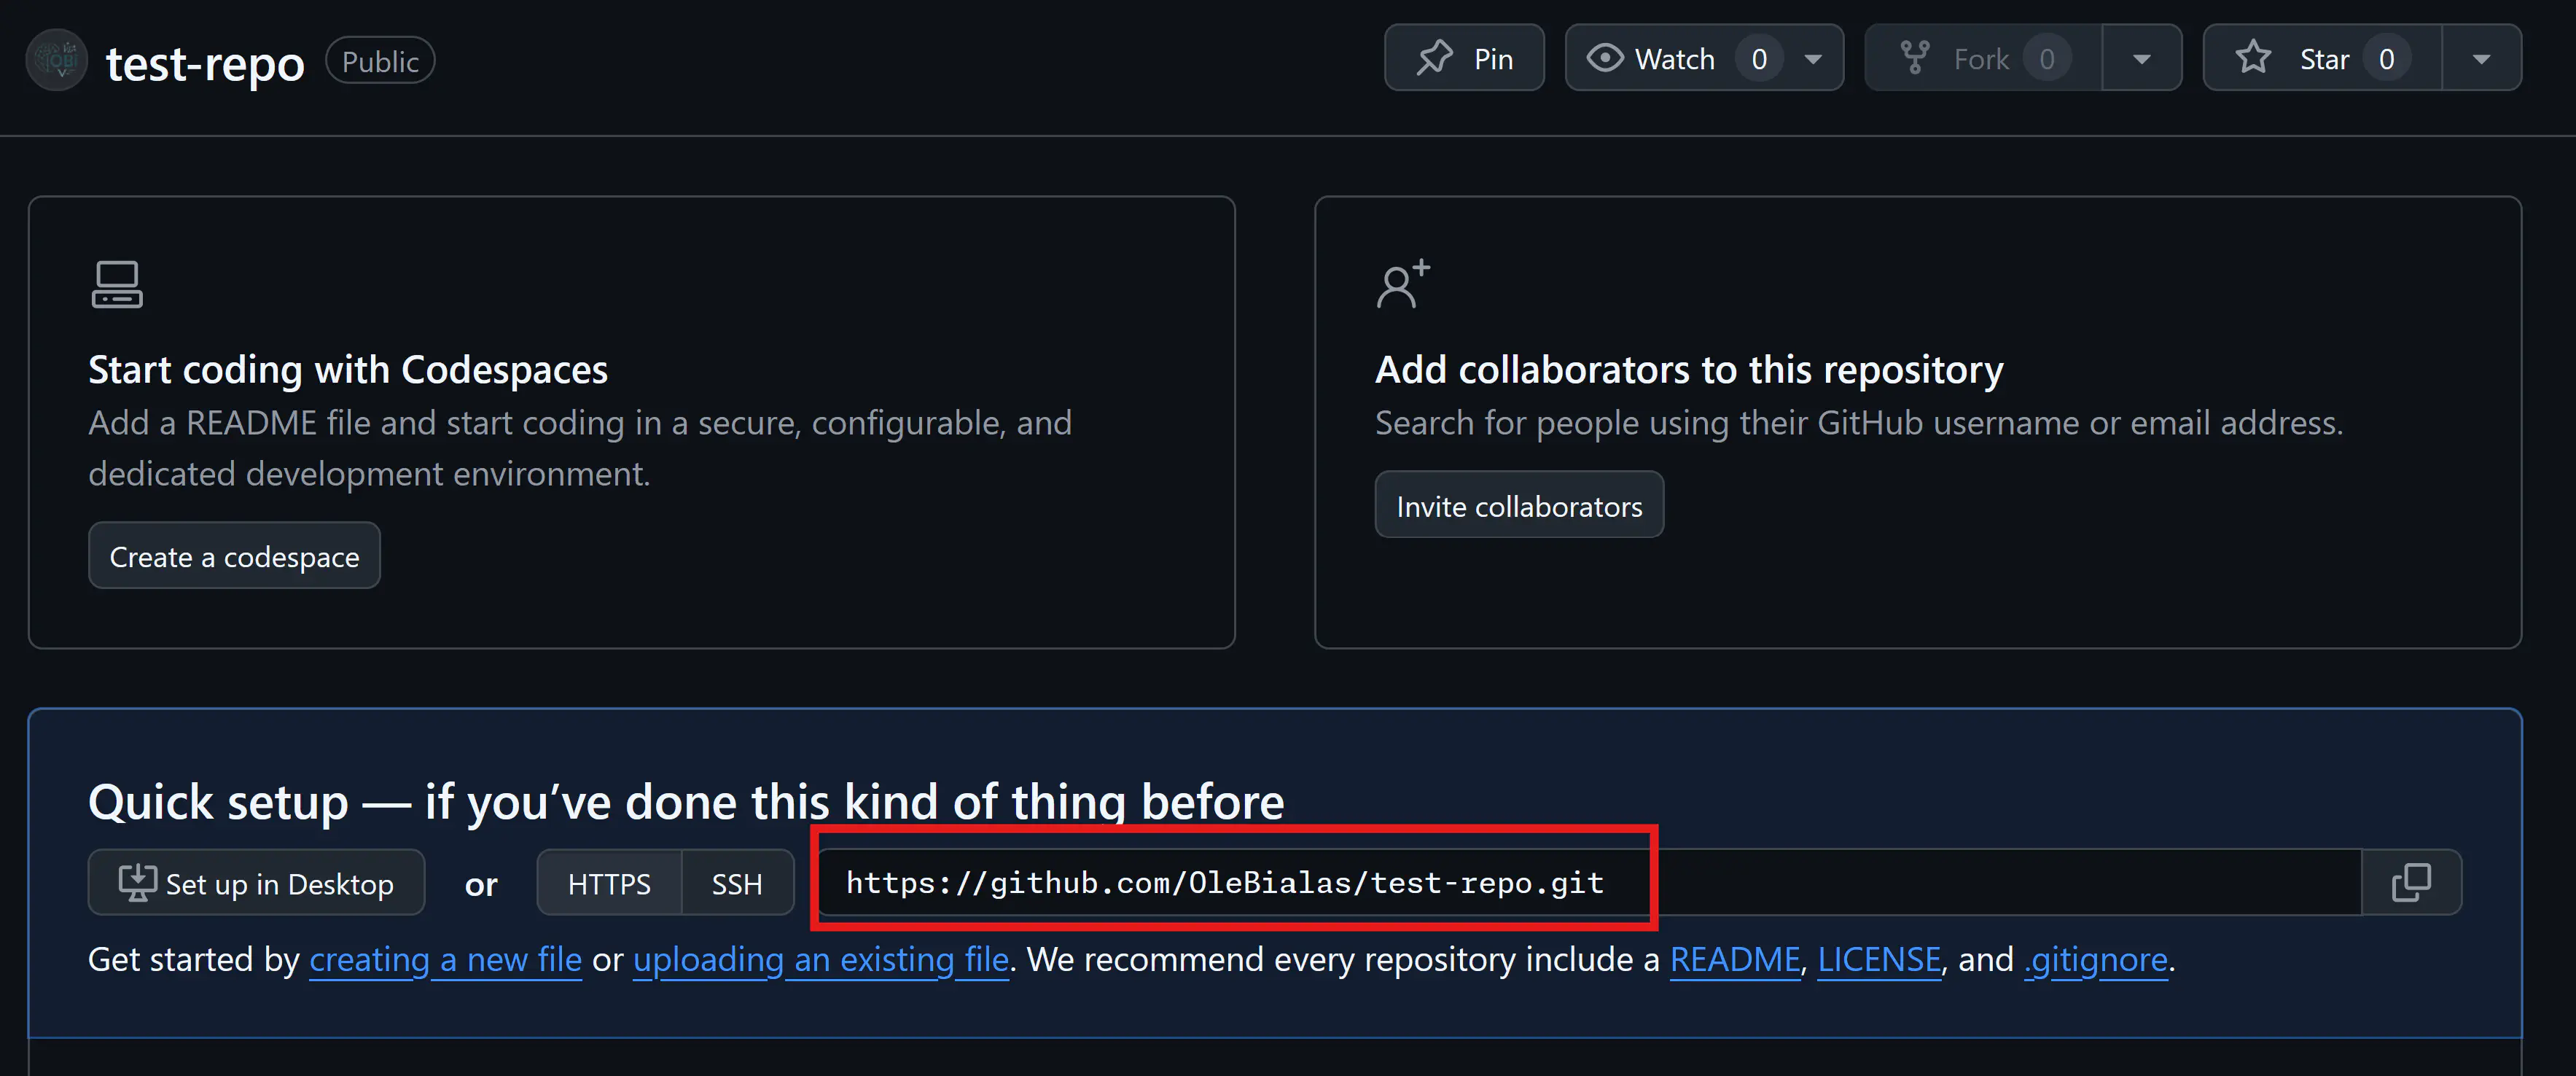Click the repository URL text field
2576x1076 pixels.
tap(1224, 883)
